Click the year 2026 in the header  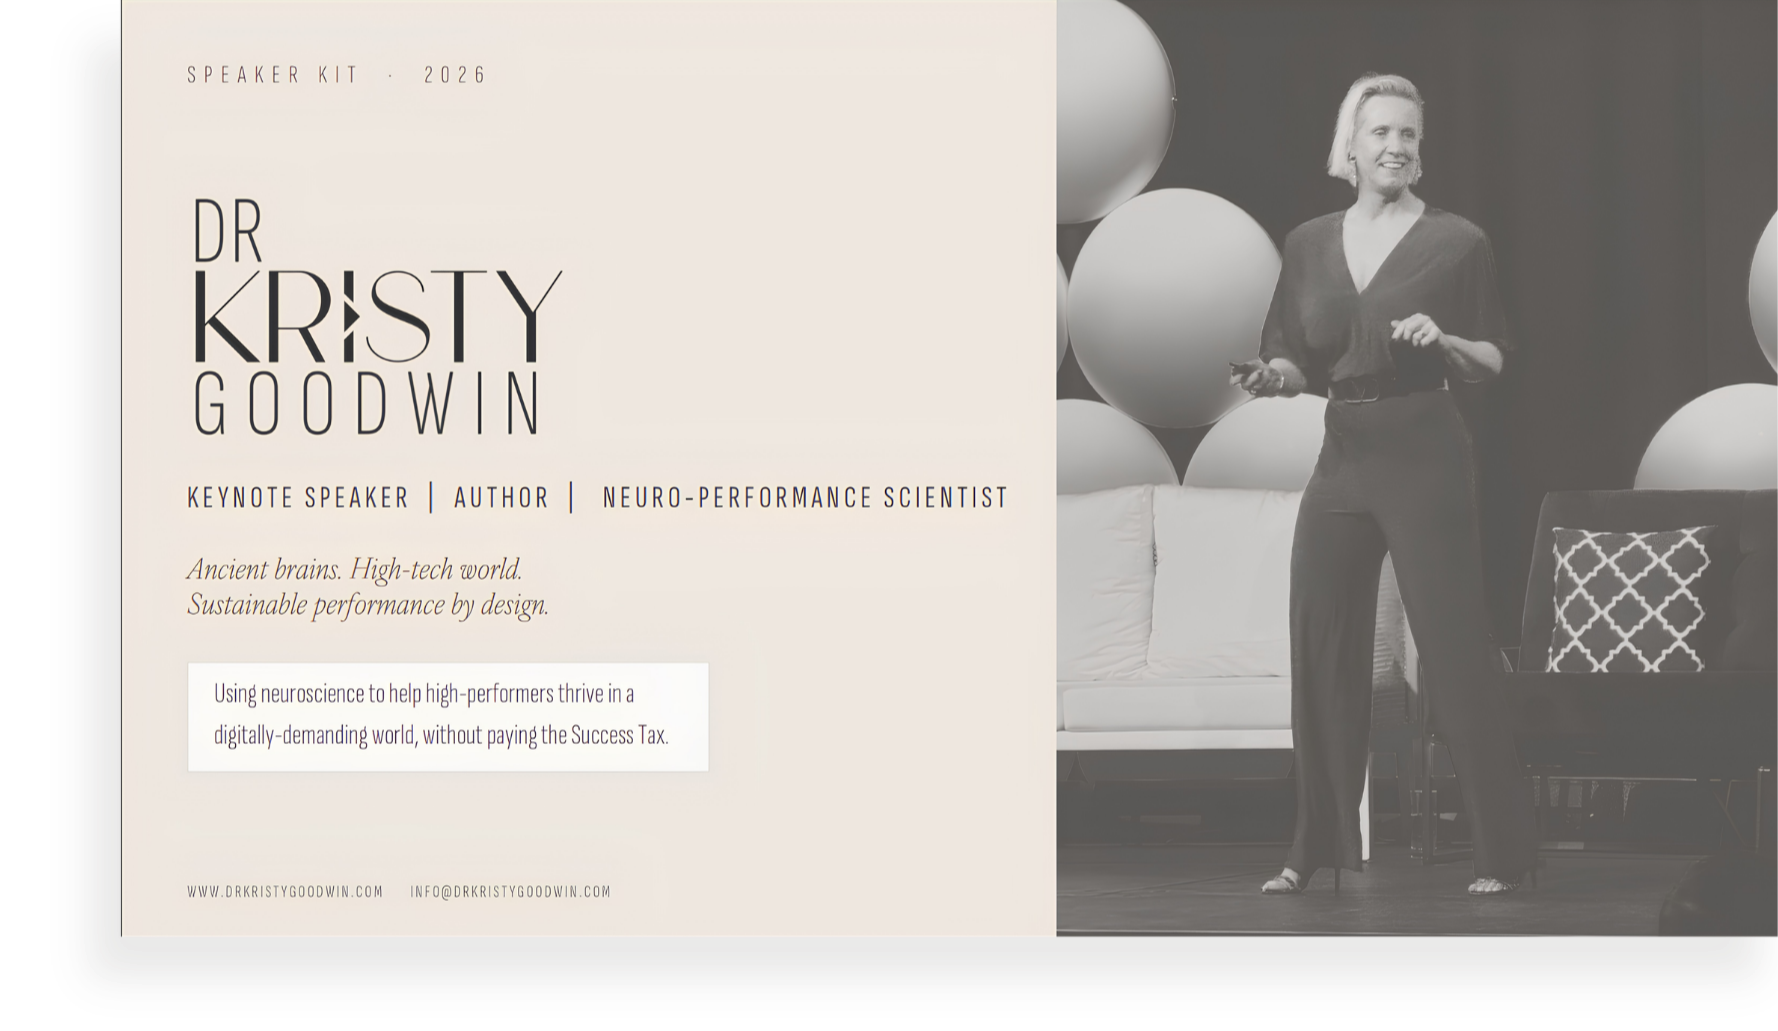(x=455, y=75)
